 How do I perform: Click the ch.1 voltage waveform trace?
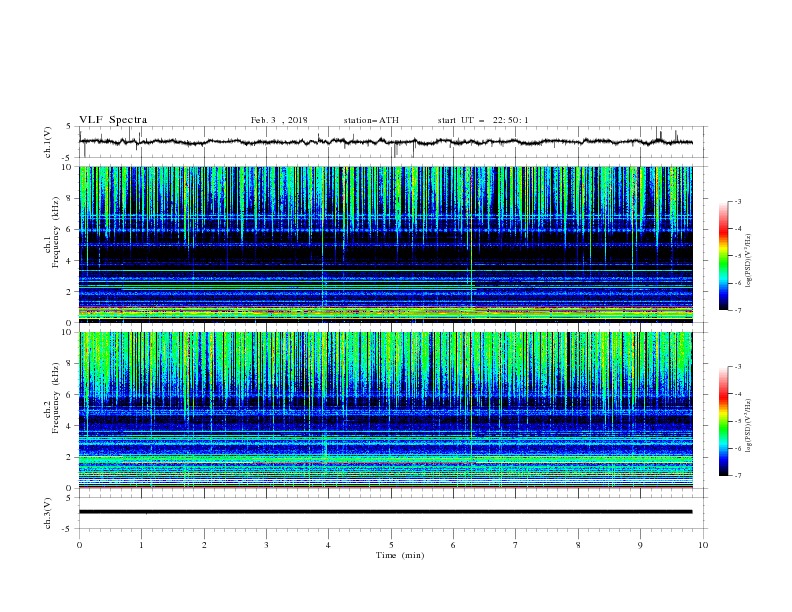click(x=385, y=142)
